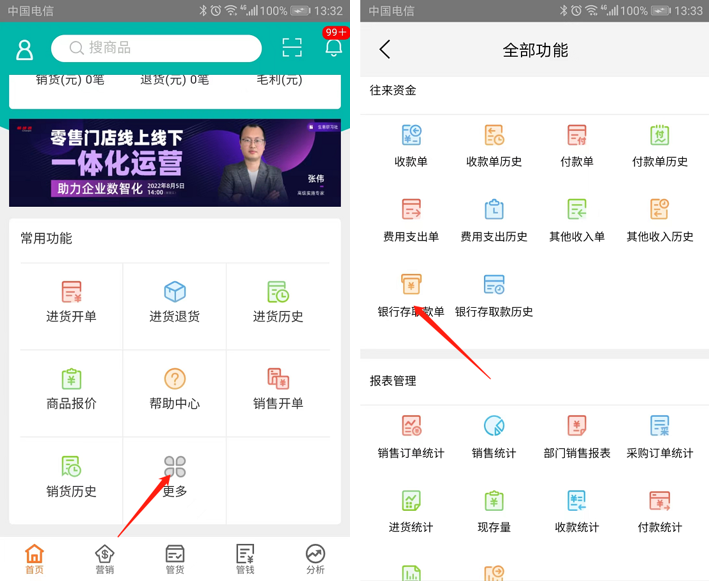Open 采购订单统计 report
This screenshot has width=711, height=581.
click(660, 437)
